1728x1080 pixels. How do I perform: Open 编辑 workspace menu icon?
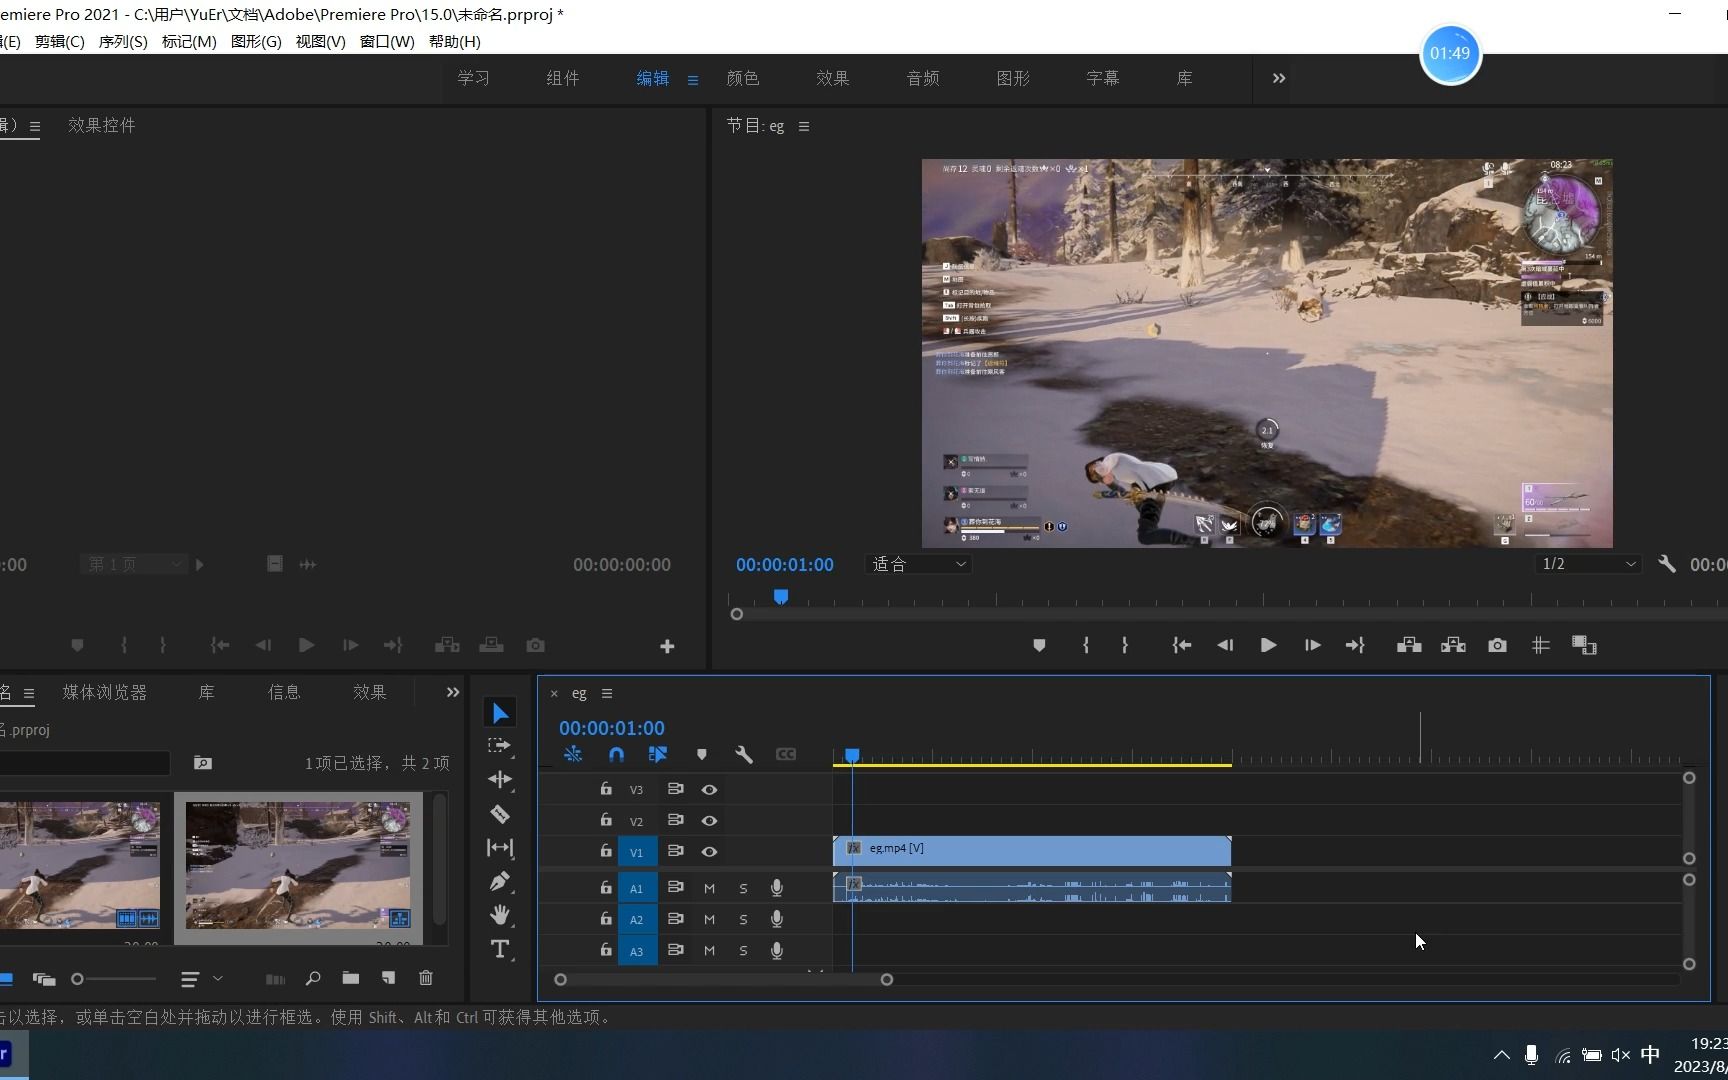[693, 80]
